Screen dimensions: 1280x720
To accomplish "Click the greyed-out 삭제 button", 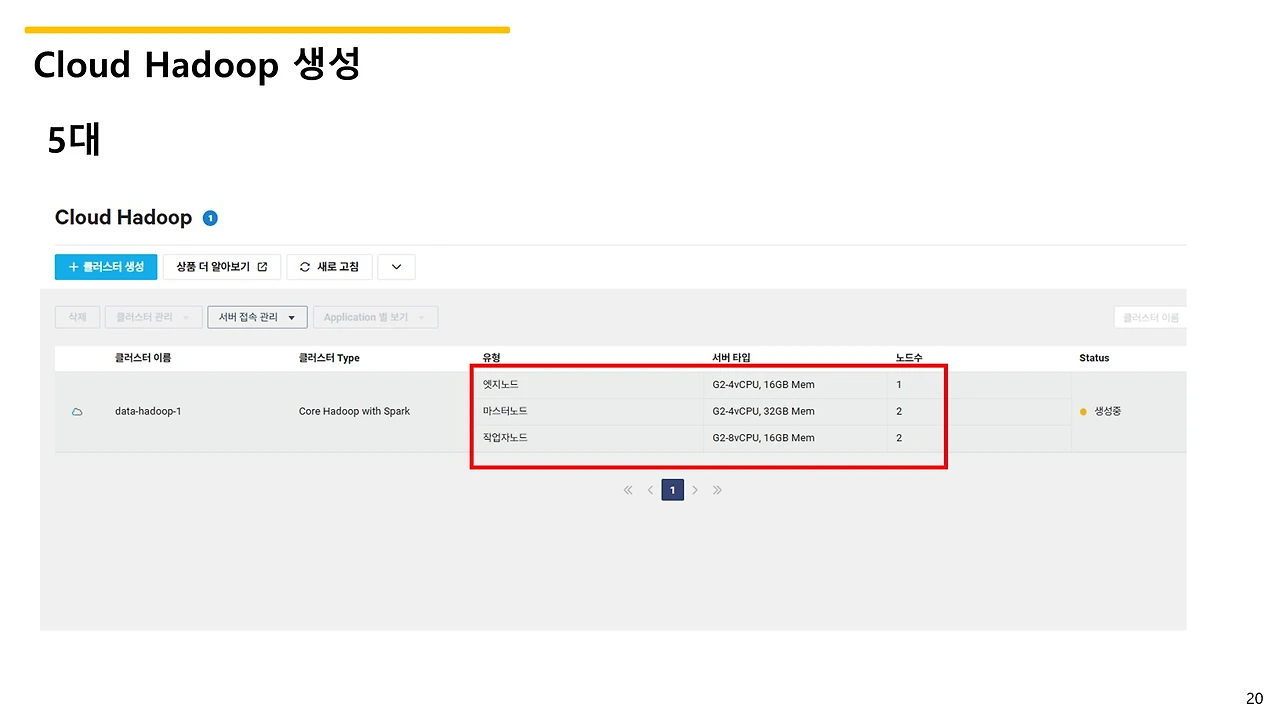I will (77, 317).
